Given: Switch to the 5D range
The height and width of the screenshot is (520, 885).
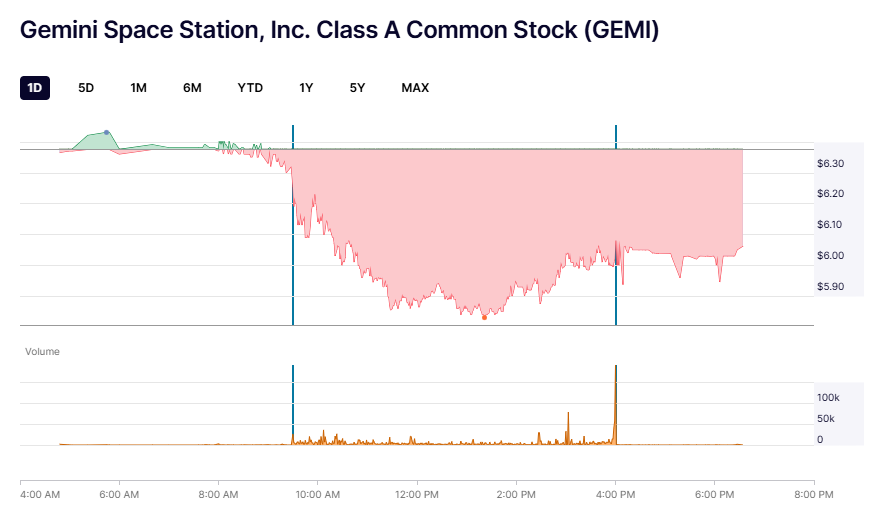Looking at the screenshot, I should tap(86, 88).
